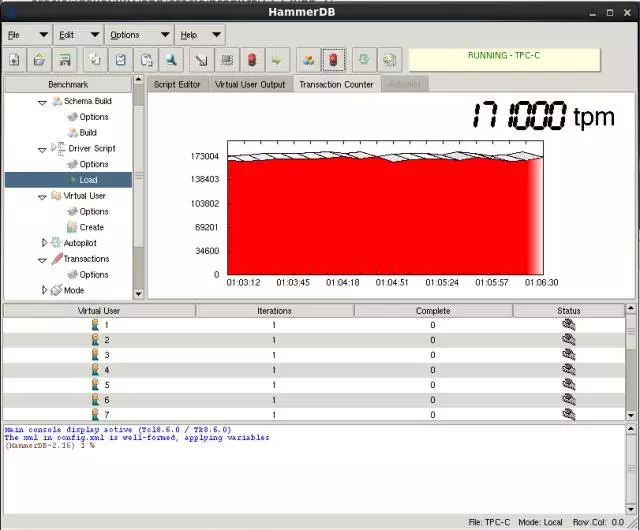Collapse the Transactions tree node
The height and width of the screenshot is (530, 640).
(x=42, y=260)
